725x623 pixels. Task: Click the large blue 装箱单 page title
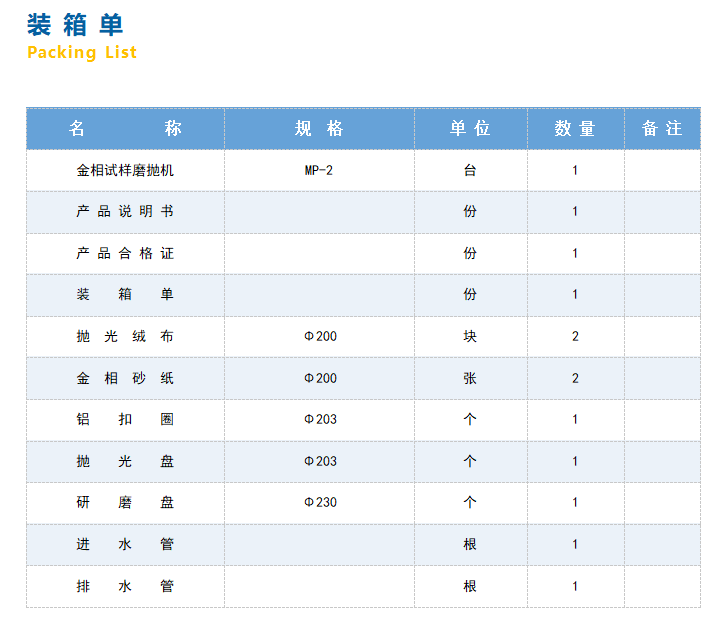point(75,25)
